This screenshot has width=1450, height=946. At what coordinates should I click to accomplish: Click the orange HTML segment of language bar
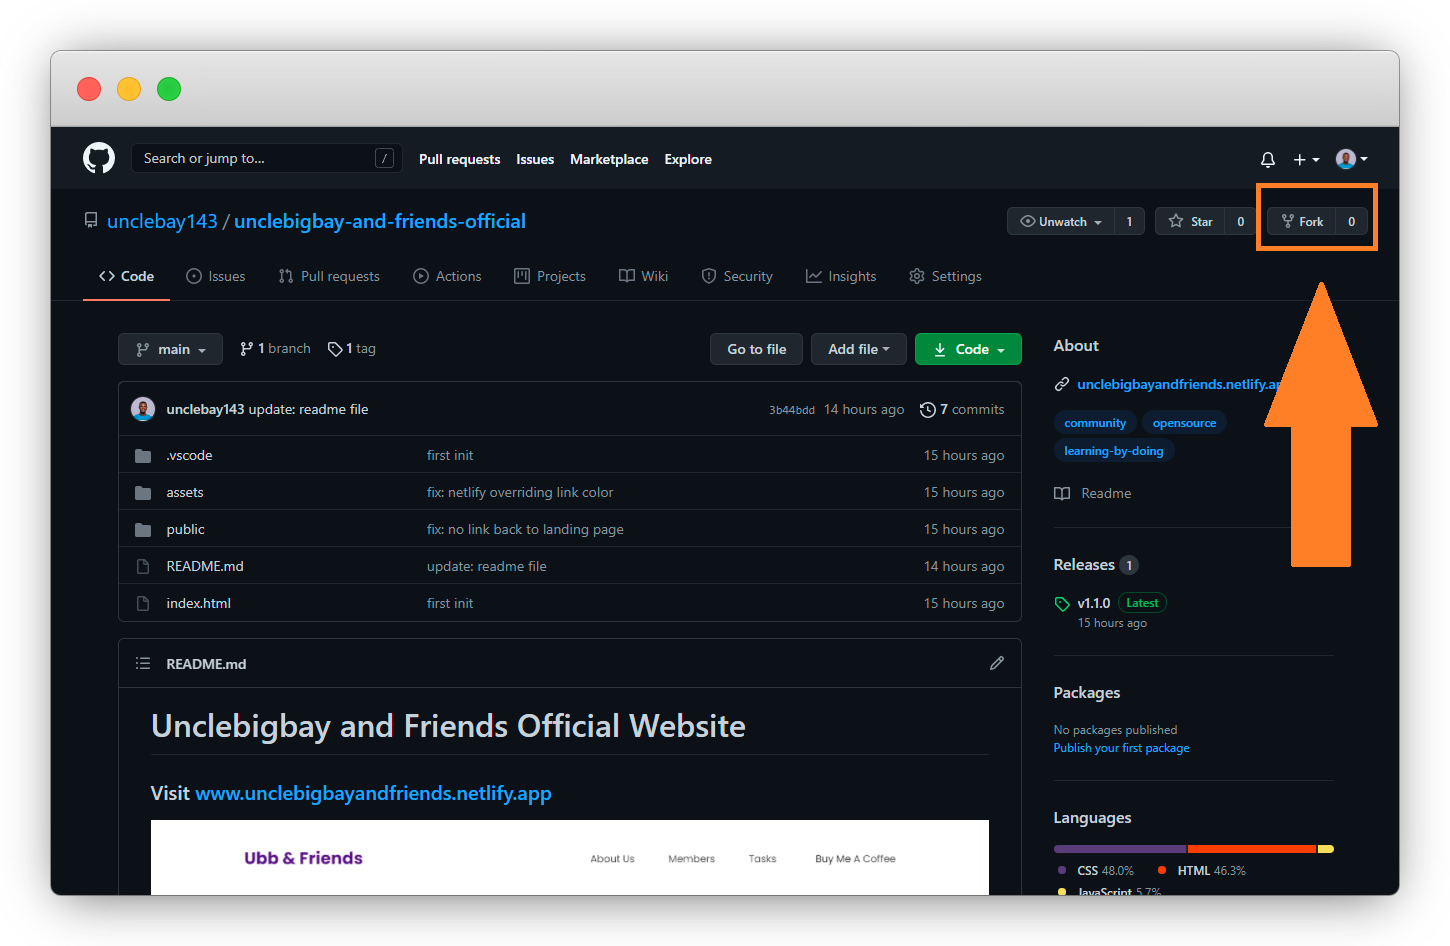[1251, 849]
